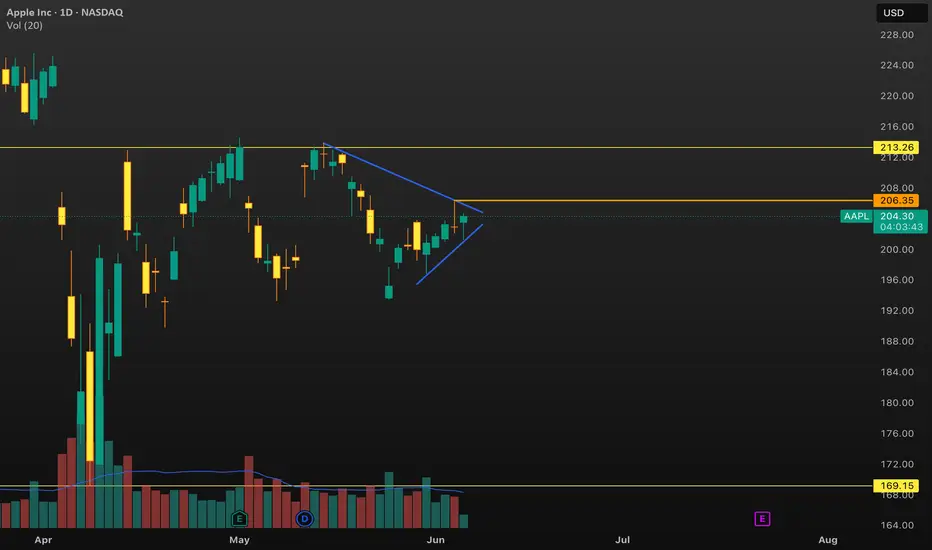Click the 220.00 price axis label
932x550 pixels.
(x=896, y=96)
